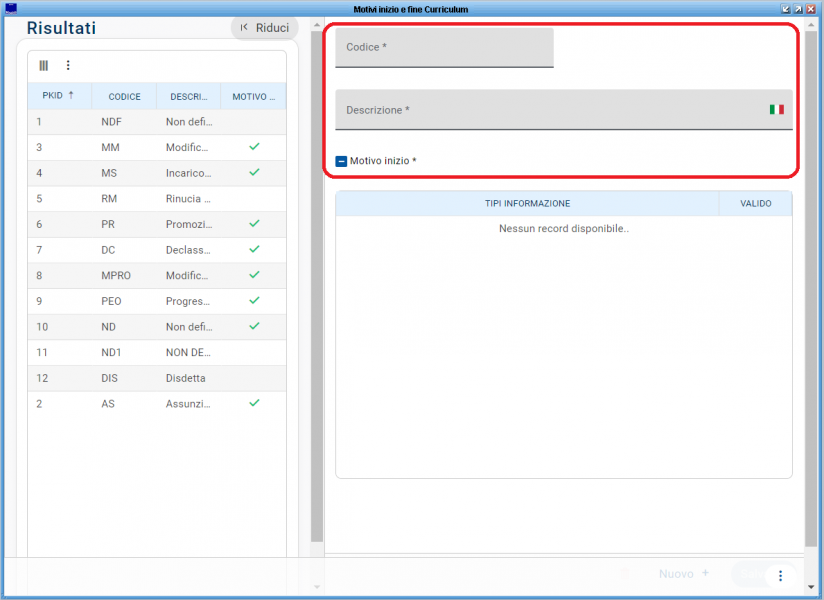Click the results scrollbar up arrow
The width and height of the screenshot is (824, 600).
coord(316,25)
